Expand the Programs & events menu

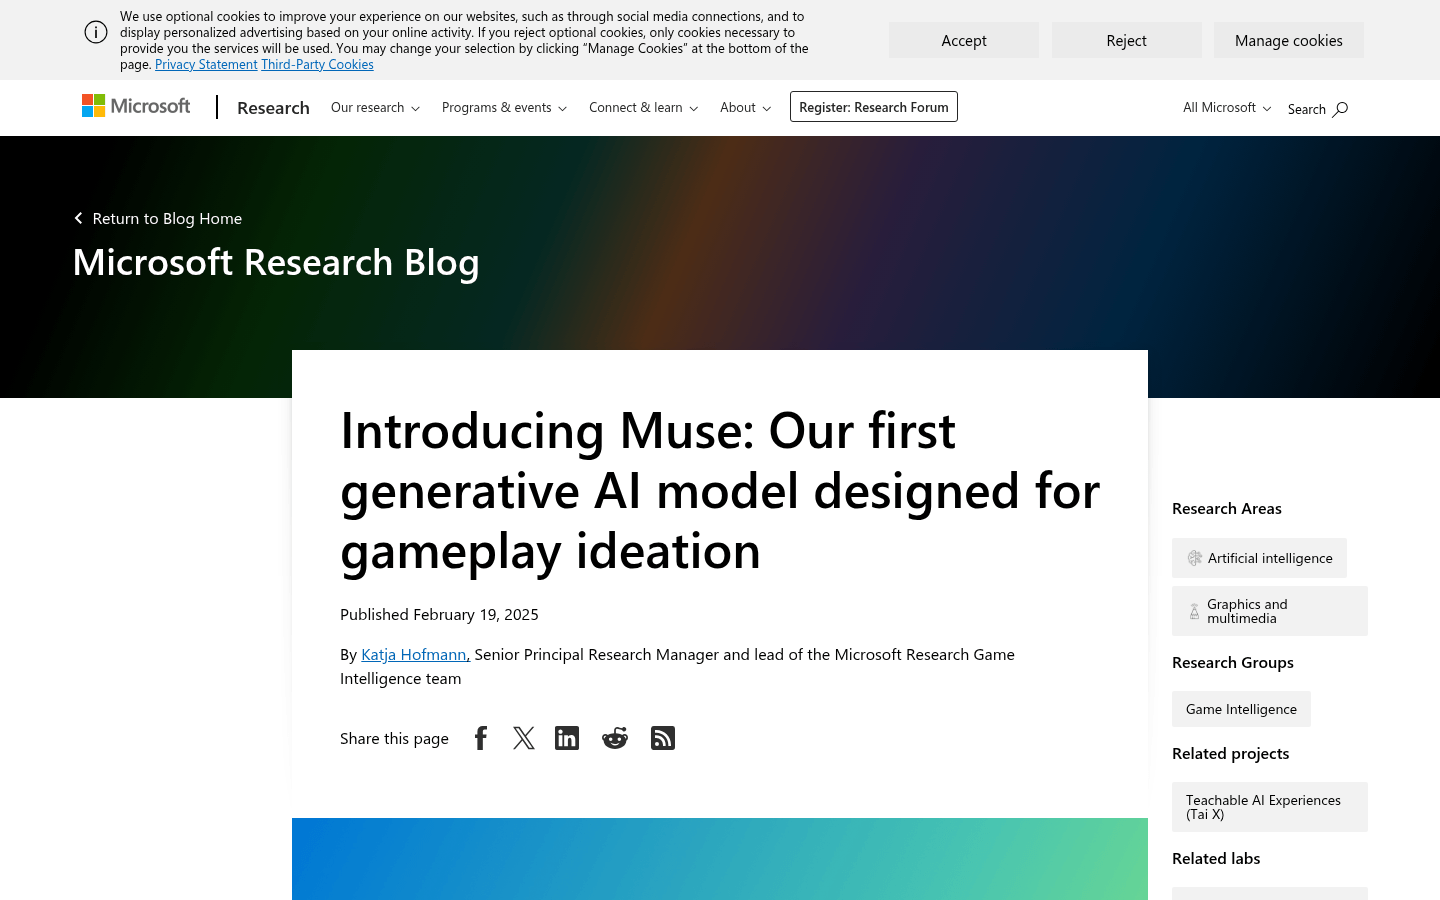[504, 107]
